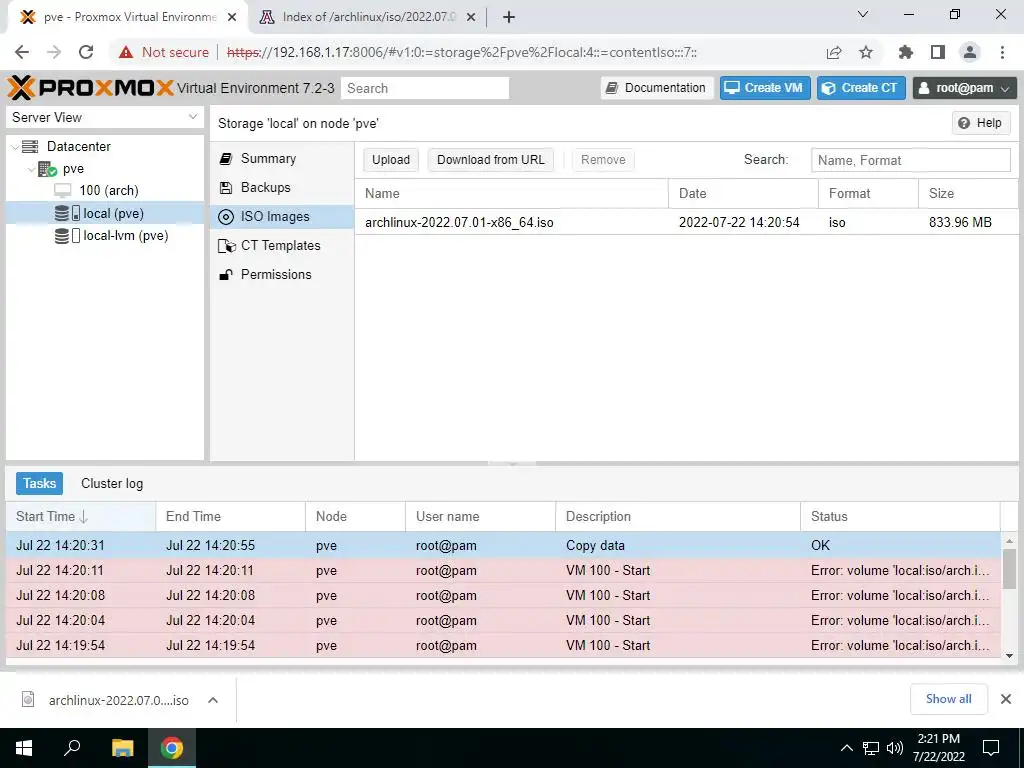Open the Documentation button
The height and width of the screenshot is (768, 1024).
tap(656, 88)
